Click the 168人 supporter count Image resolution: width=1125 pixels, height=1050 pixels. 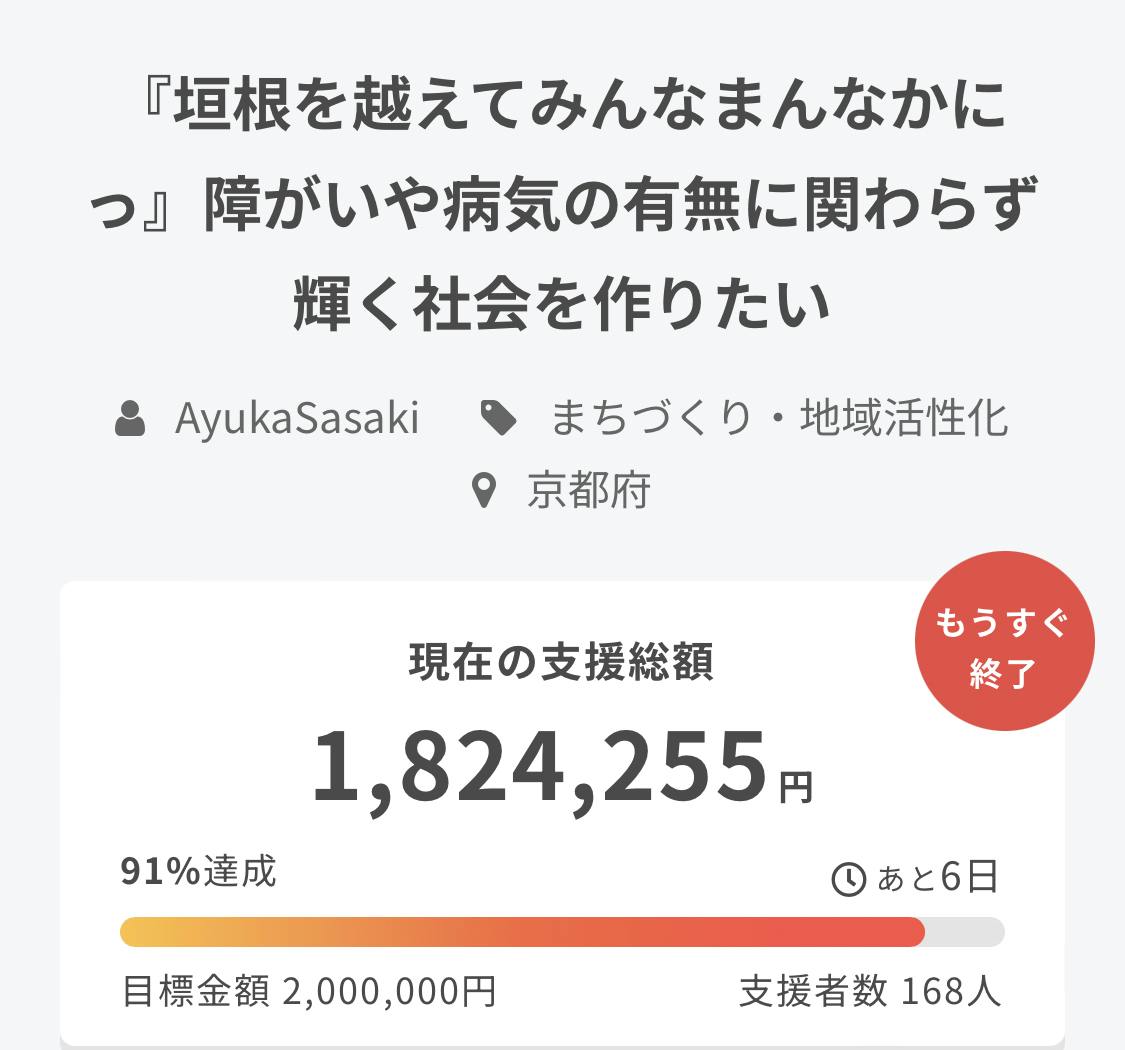[x=950, y=992]
